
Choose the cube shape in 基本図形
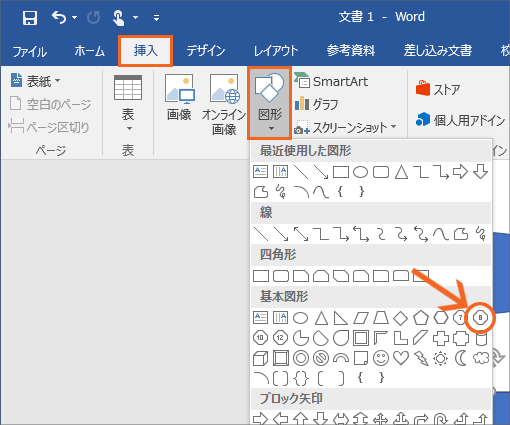coord(261,359)
